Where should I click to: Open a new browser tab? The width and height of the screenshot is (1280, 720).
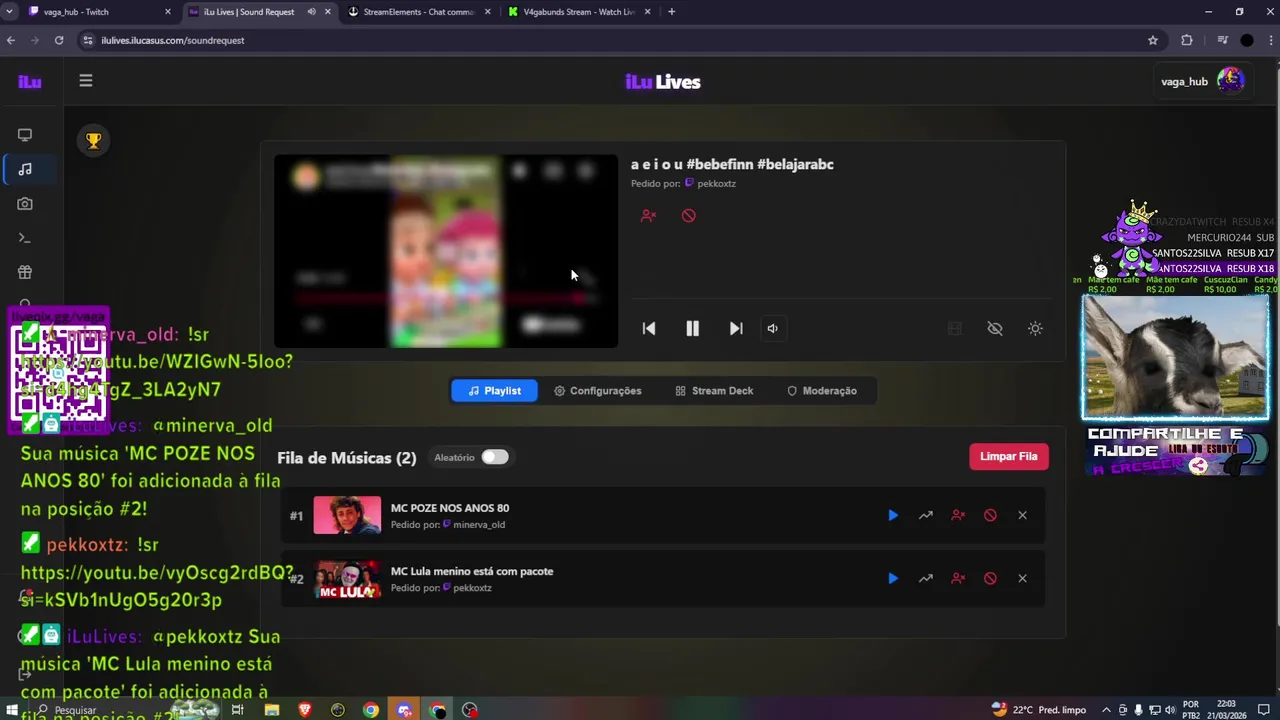pos(671,12)
